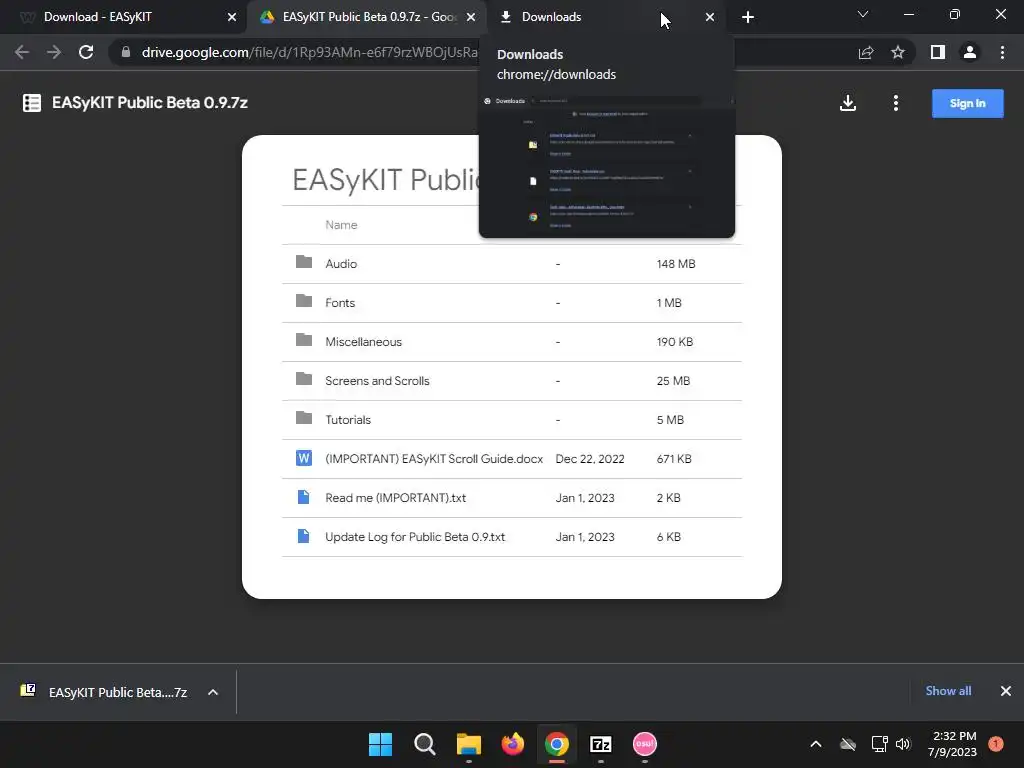Click the cloud sync tray icon
1024x768 pixels.
848,744
